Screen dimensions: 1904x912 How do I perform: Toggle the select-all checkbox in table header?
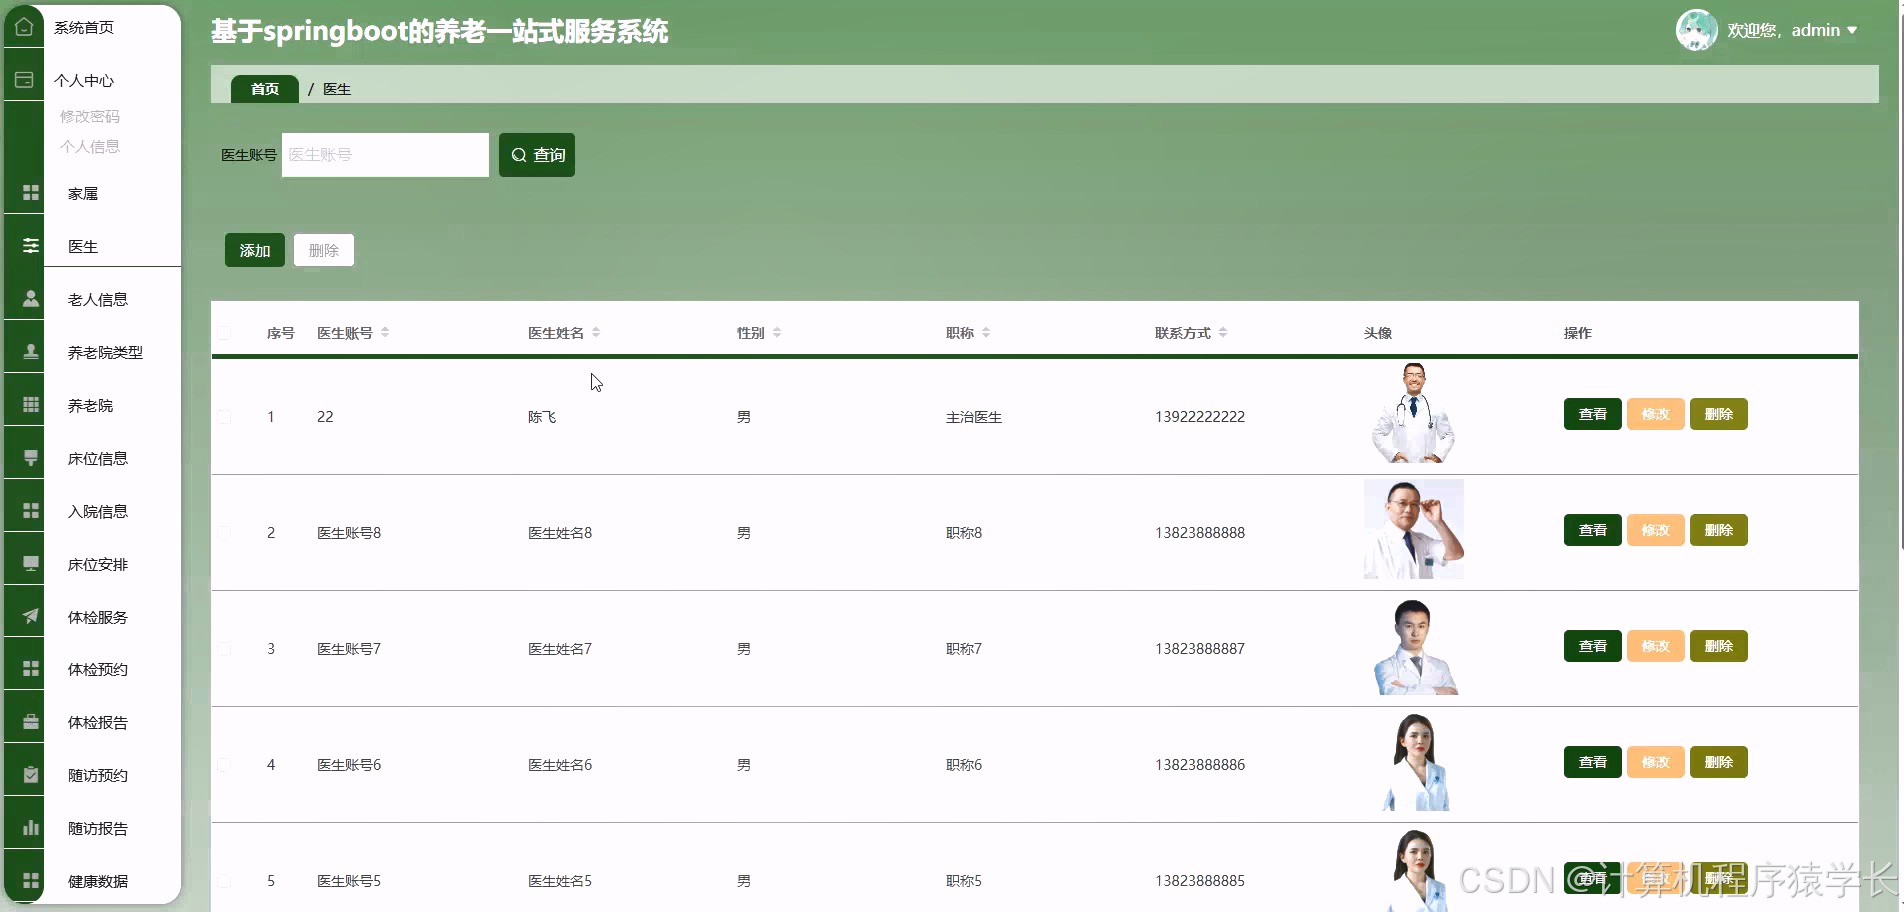(x=224, y=333)
